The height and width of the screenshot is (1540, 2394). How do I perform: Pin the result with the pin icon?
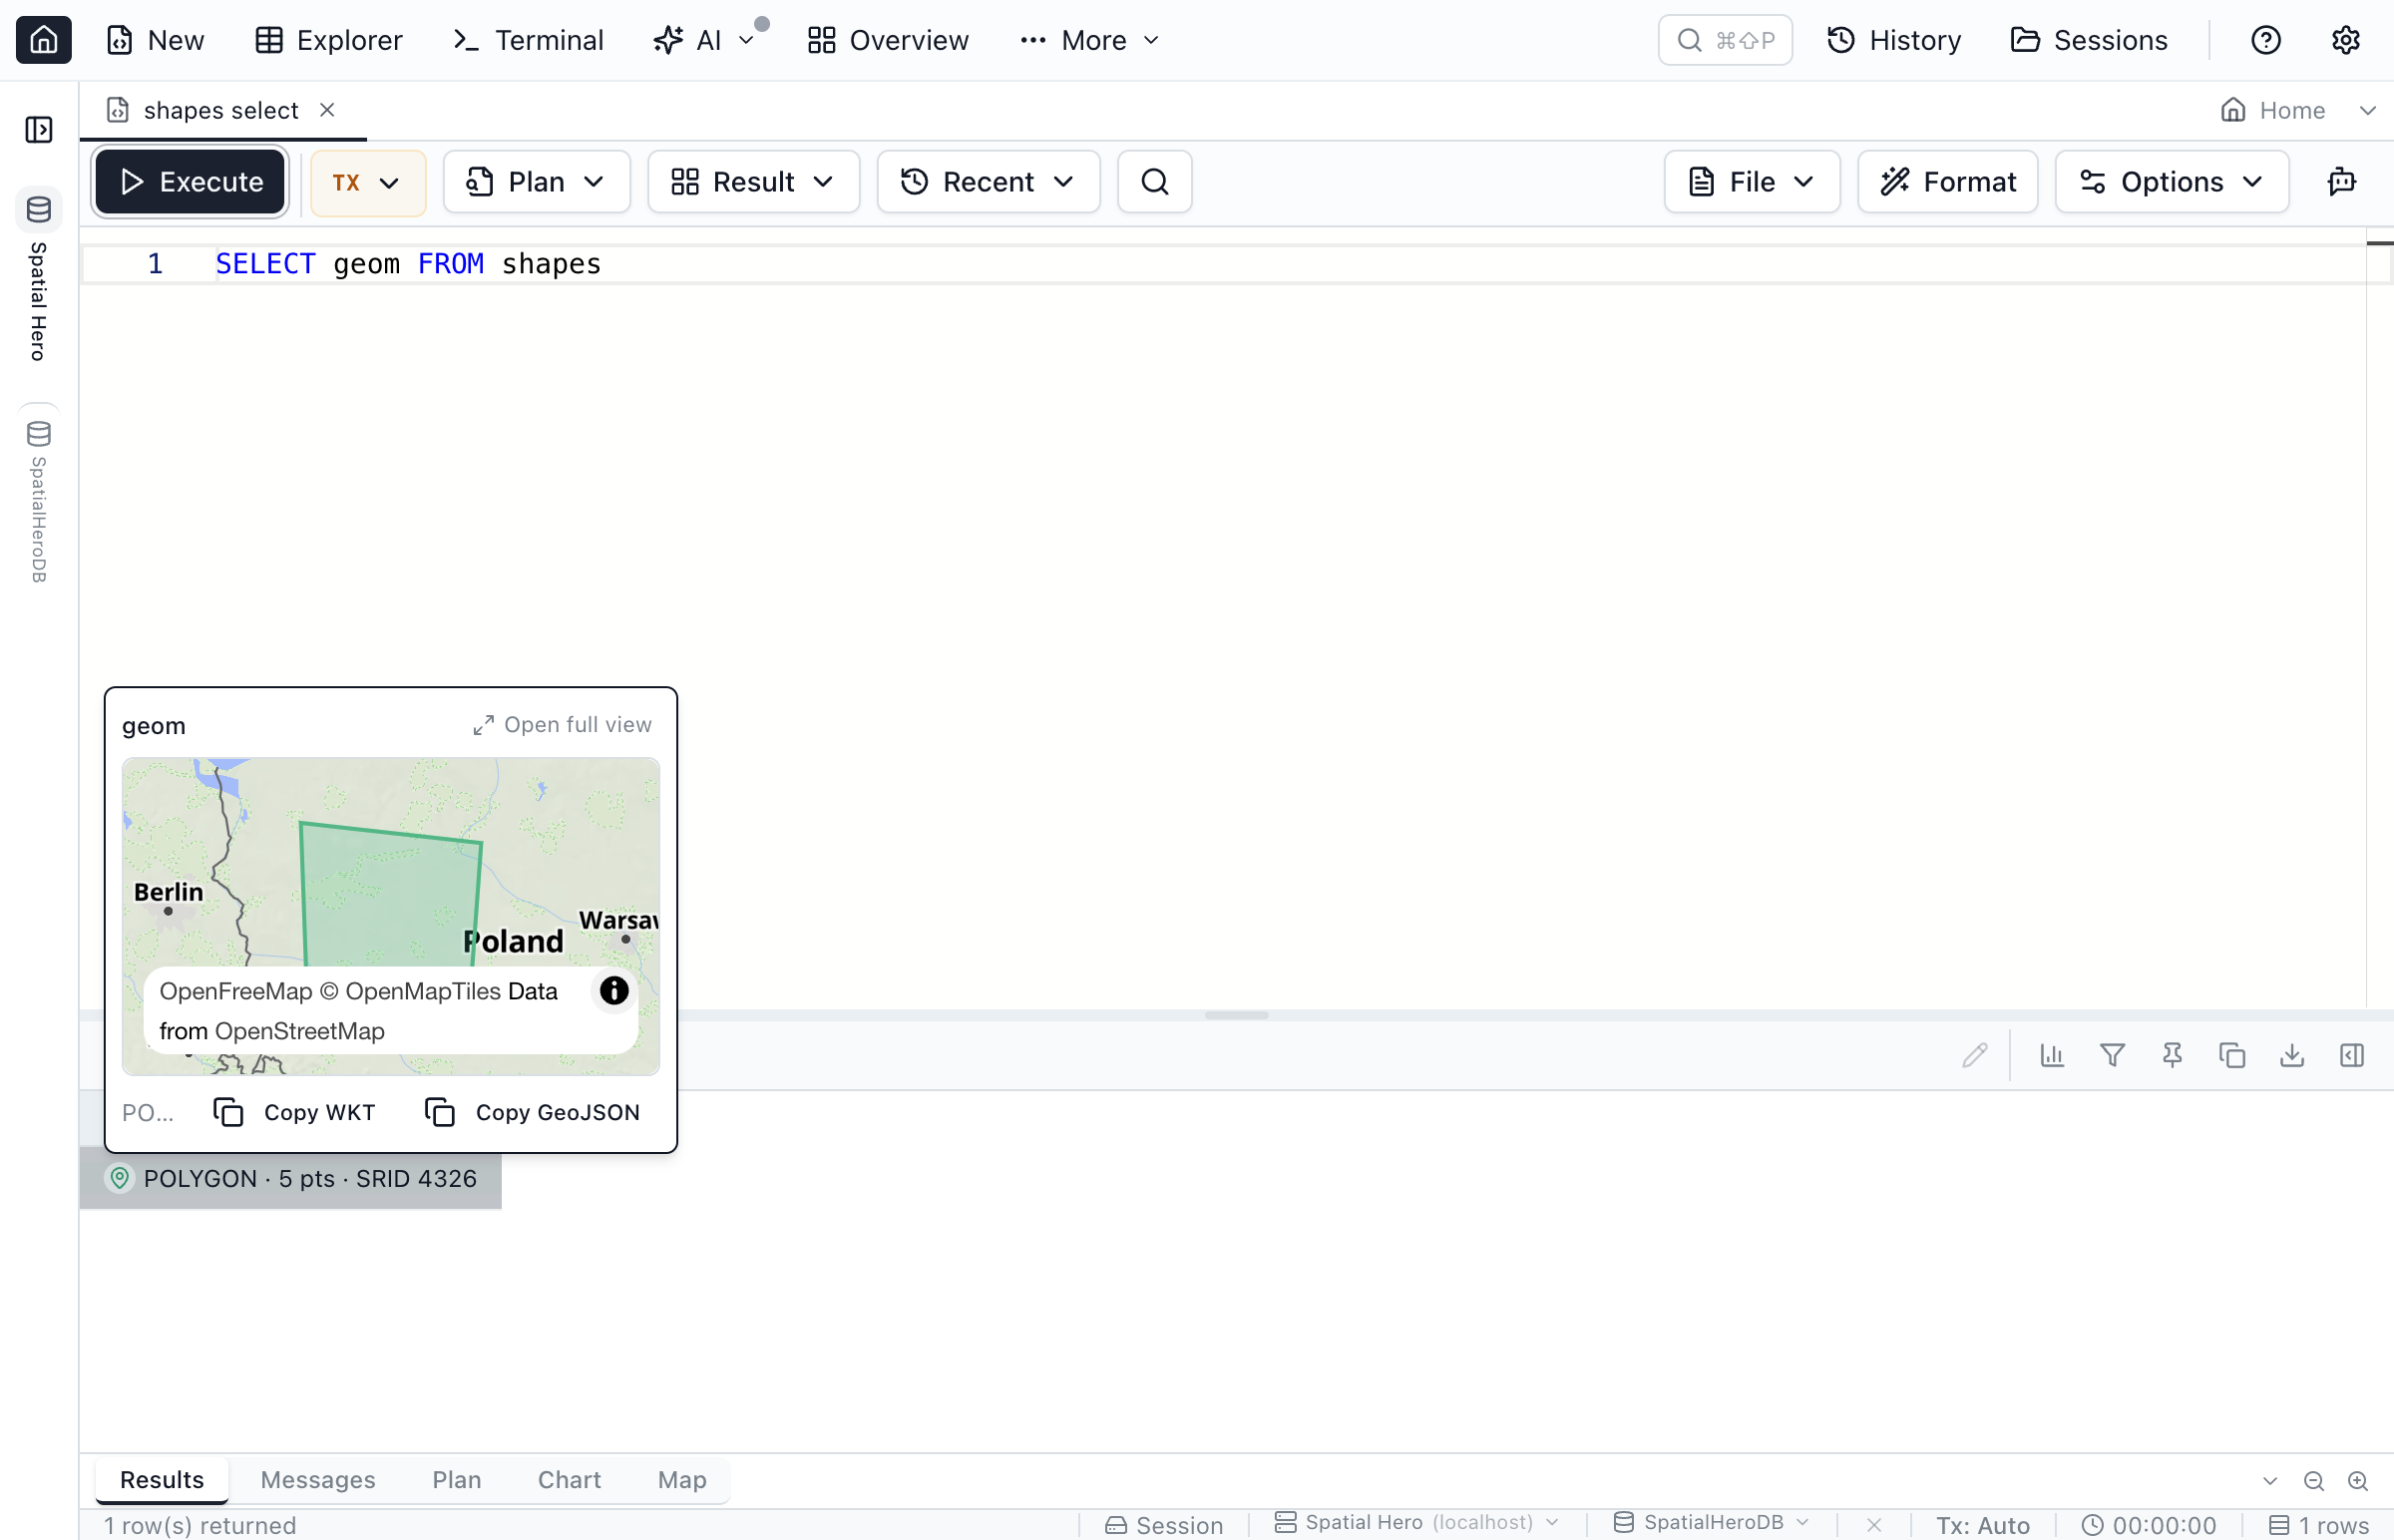[x=2171, y=1055]
